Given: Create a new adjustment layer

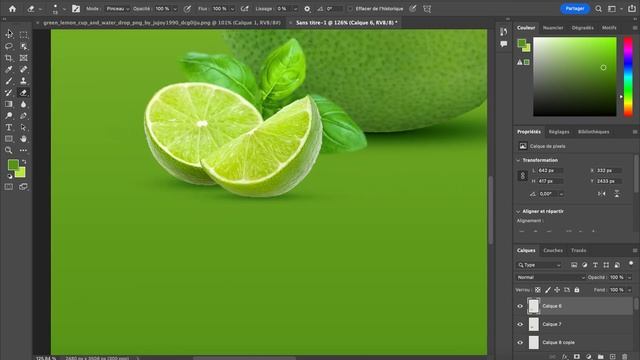Looking at the screenshot, I should pyautogui.click(x=589, y=357).
